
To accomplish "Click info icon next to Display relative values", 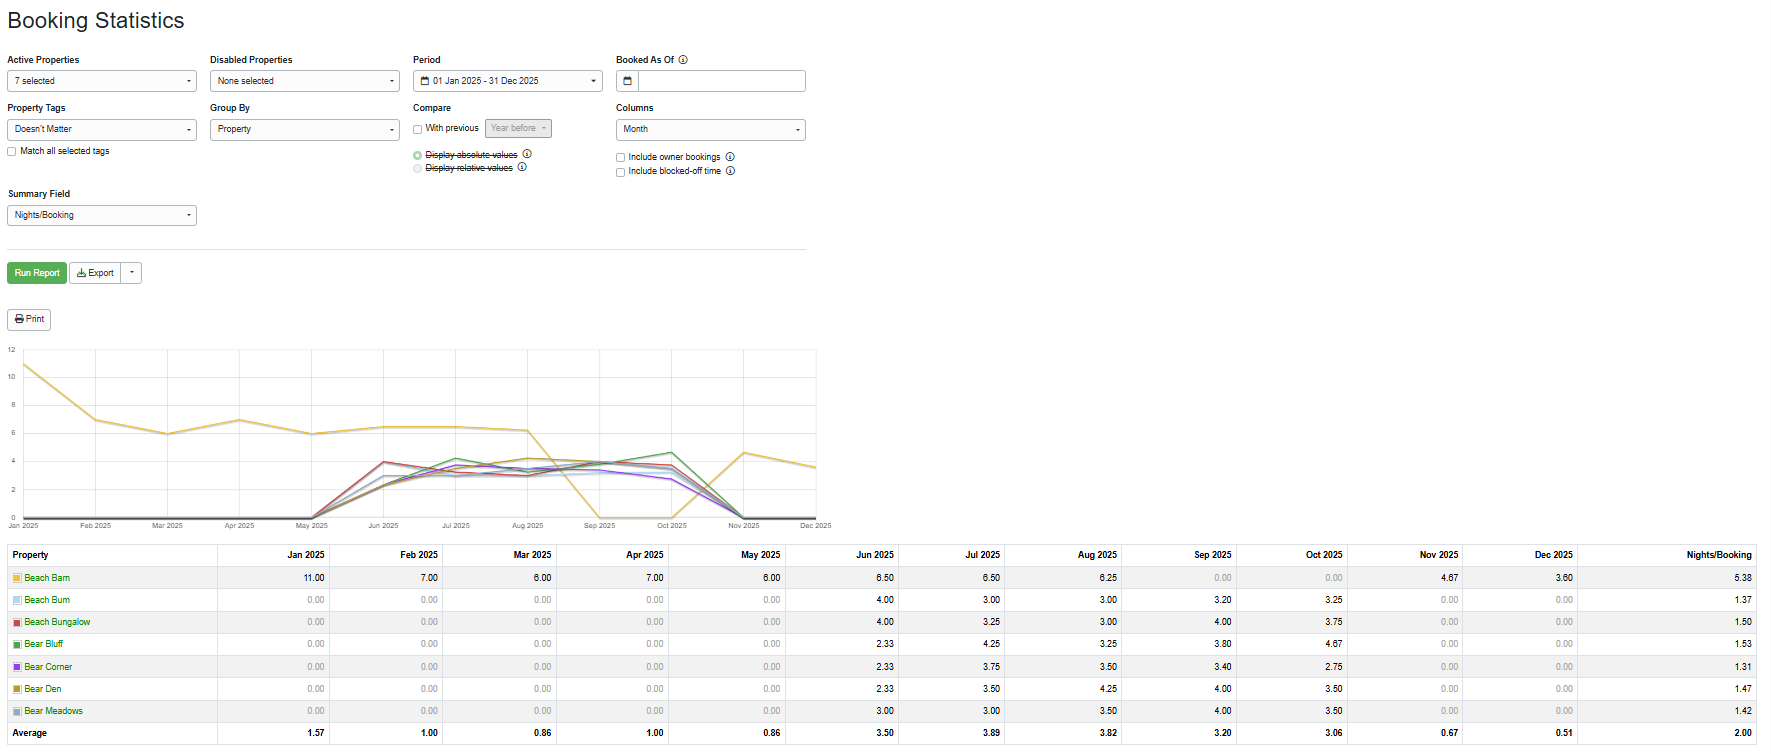I will tap(522, 167).
